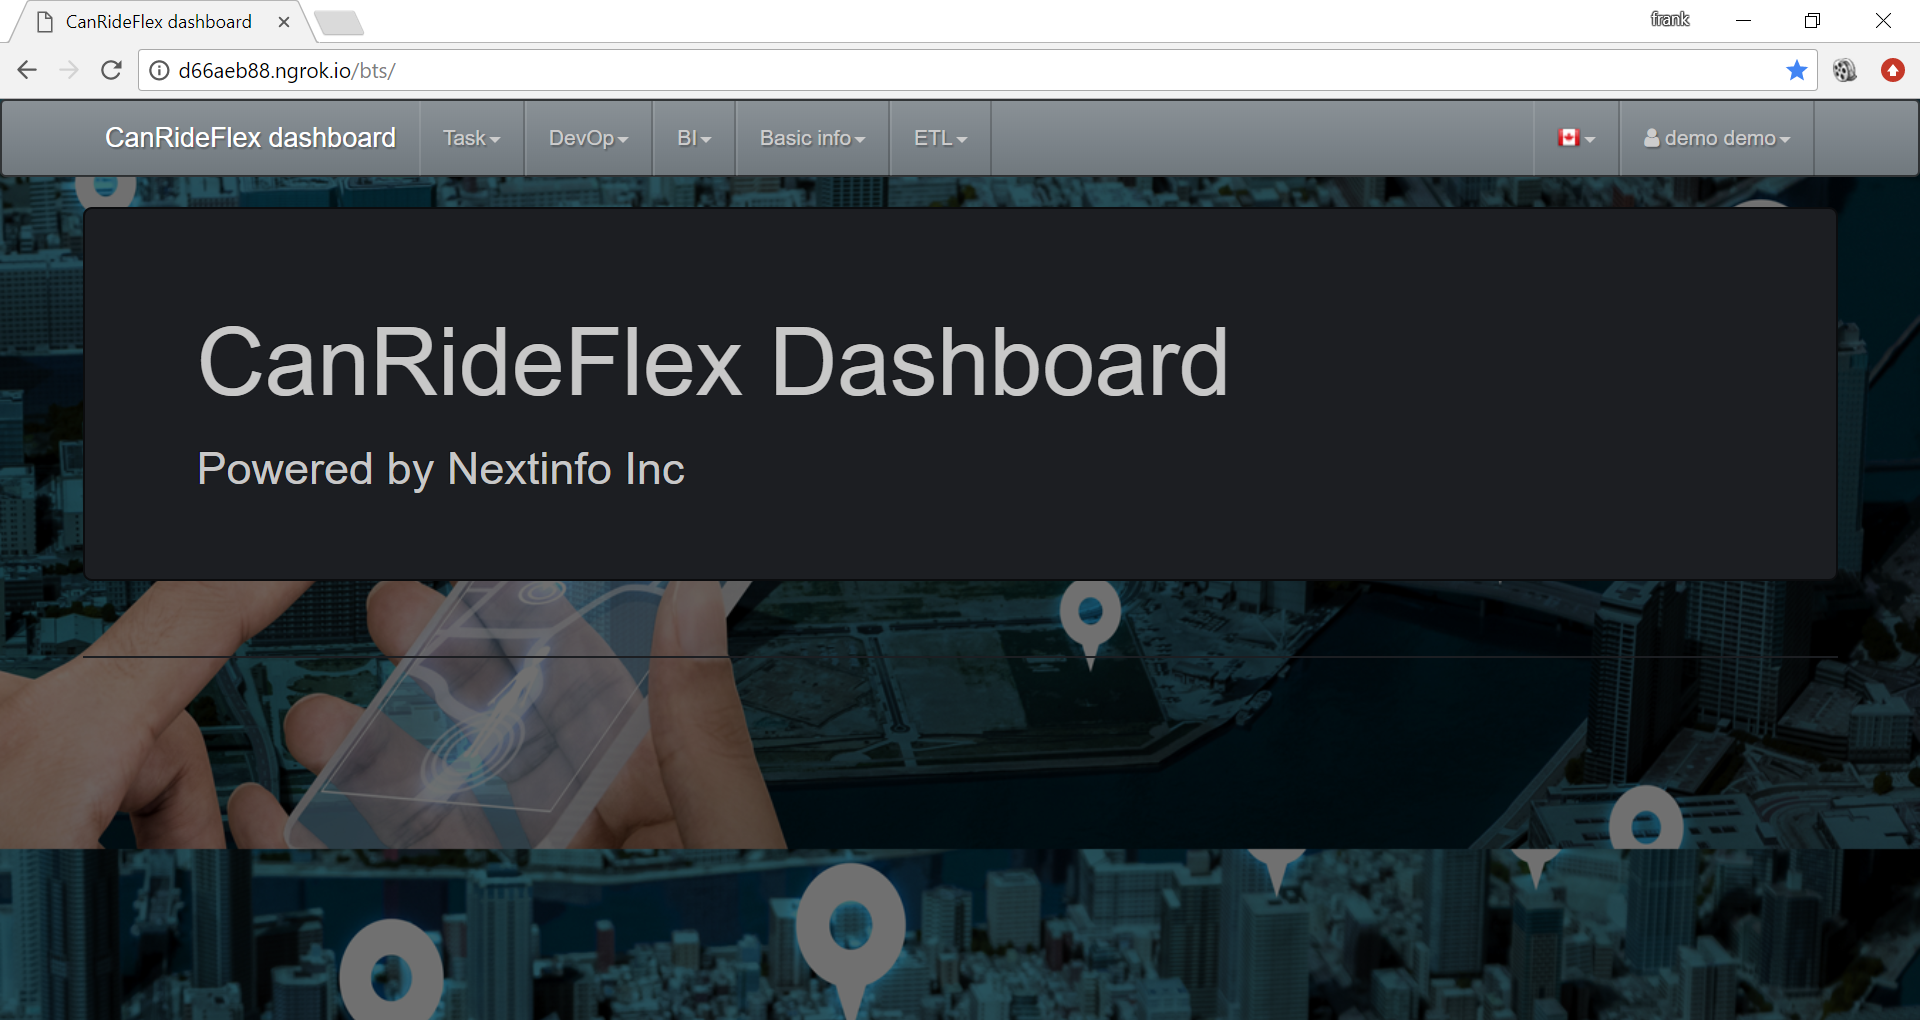The height and width of the screenshot is (1020, 1920).
Task: Open the demo demo user menu
Action: click(1716, 138)
